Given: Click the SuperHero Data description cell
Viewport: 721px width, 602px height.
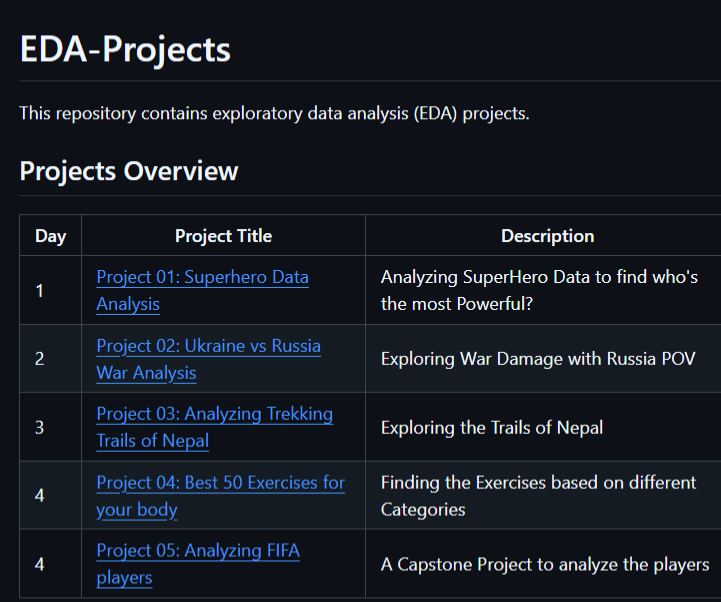Looking at the screenshot, I should tap(539, 290).
